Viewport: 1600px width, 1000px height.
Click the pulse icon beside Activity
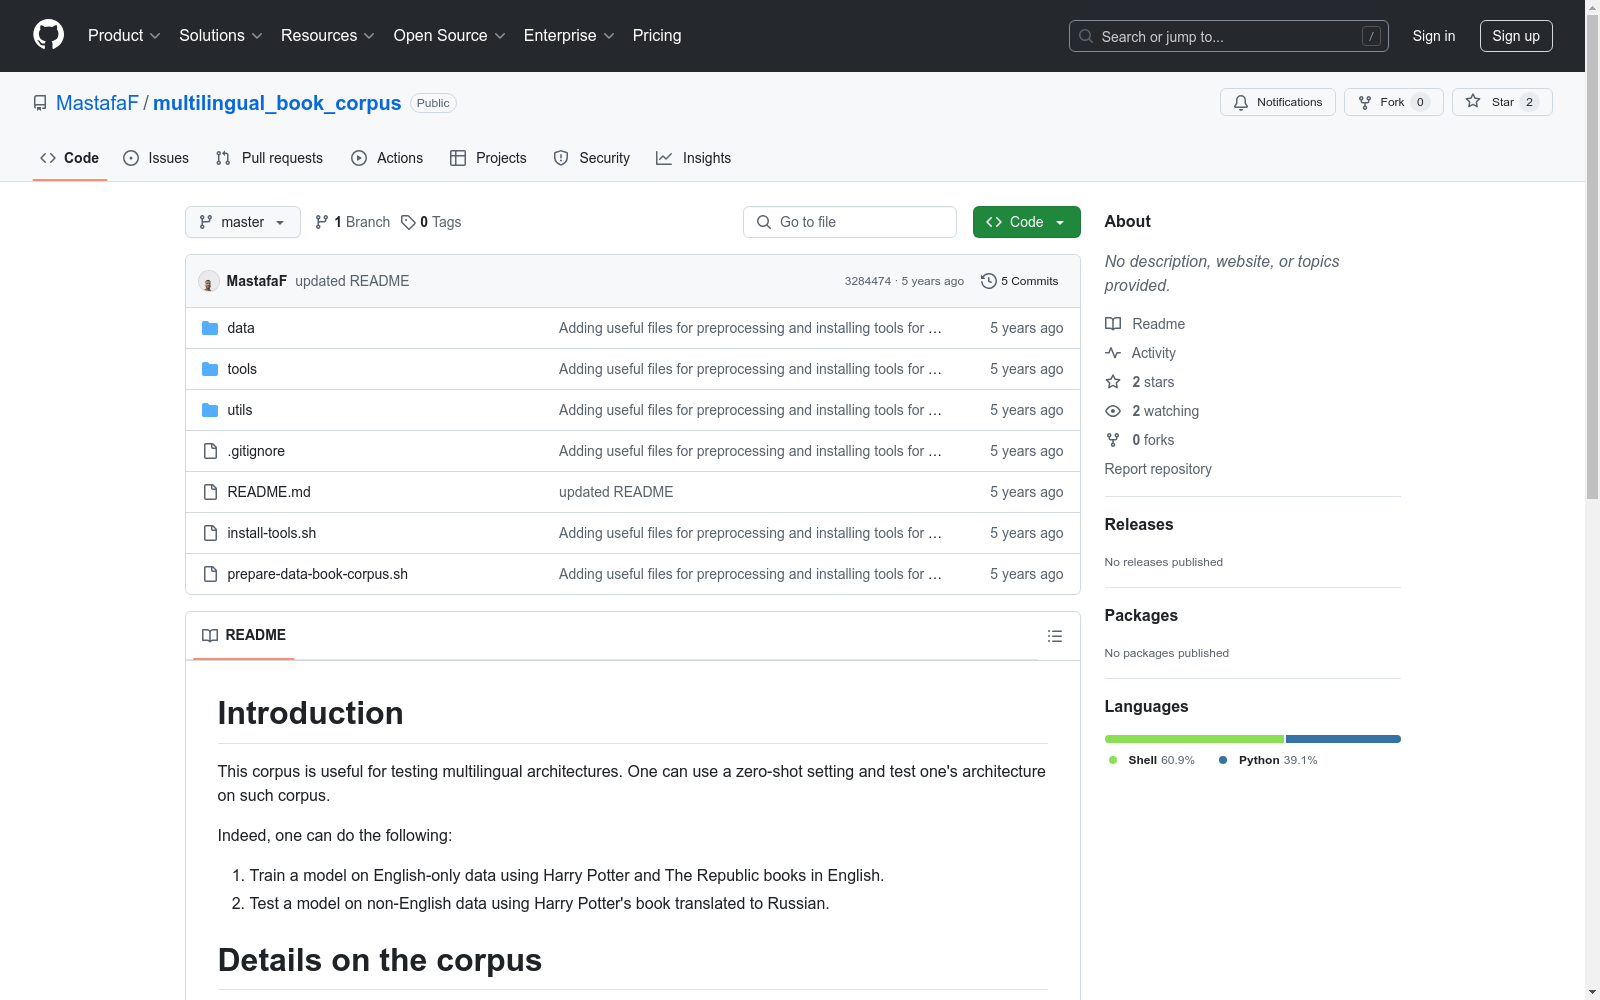[x=1113, y=353]
